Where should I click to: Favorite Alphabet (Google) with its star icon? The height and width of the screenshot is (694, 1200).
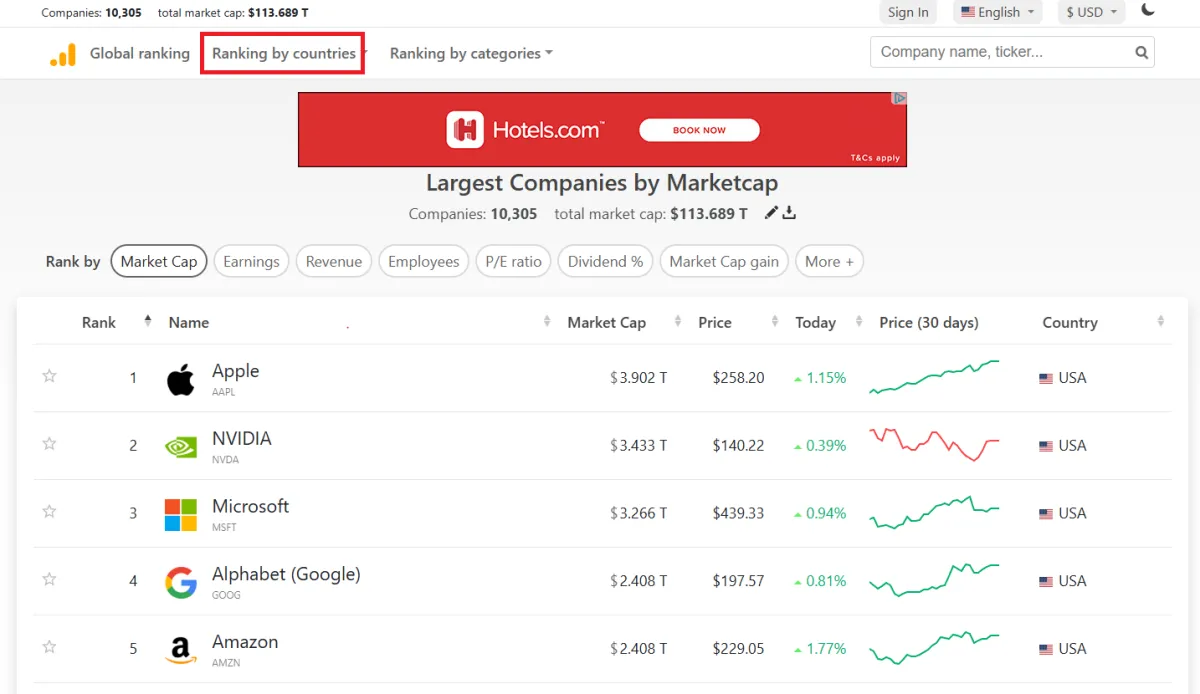49,579
